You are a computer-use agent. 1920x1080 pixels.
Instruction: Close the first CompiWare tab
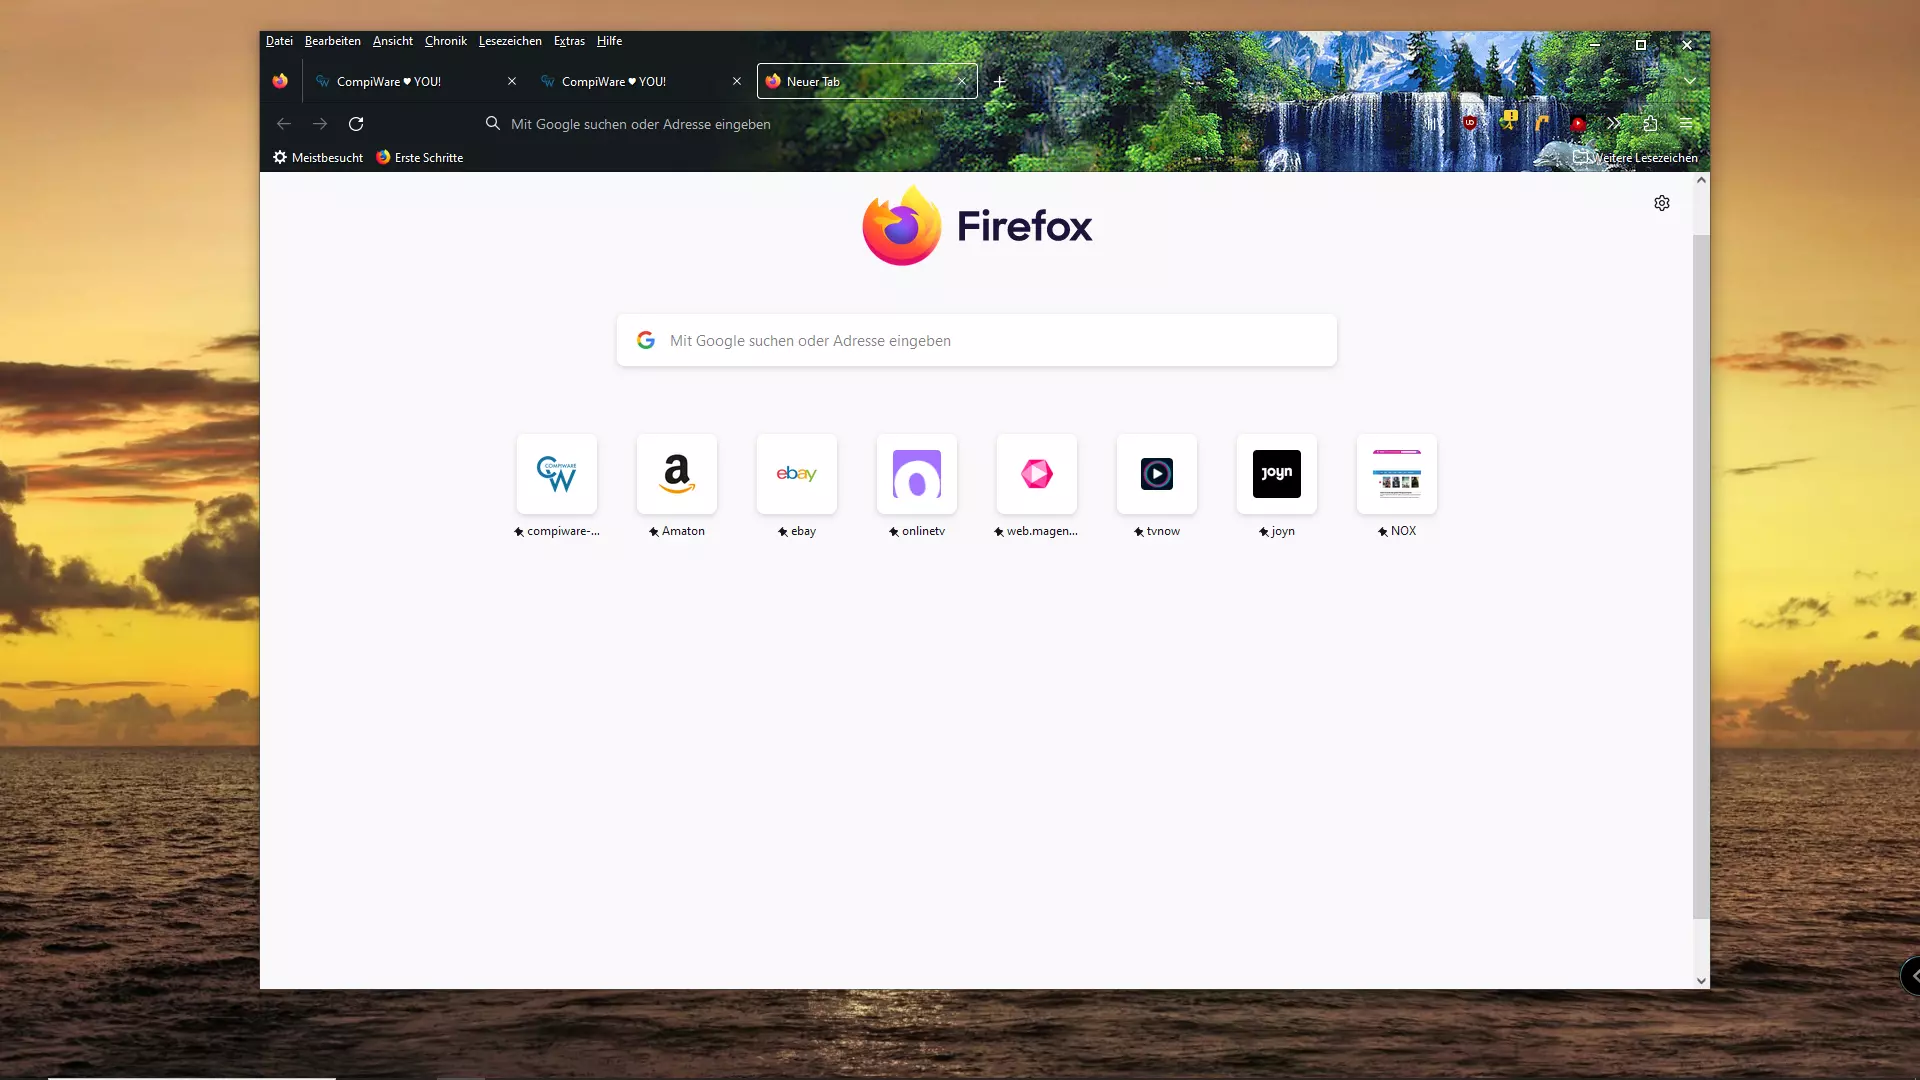tap(512, 81)
